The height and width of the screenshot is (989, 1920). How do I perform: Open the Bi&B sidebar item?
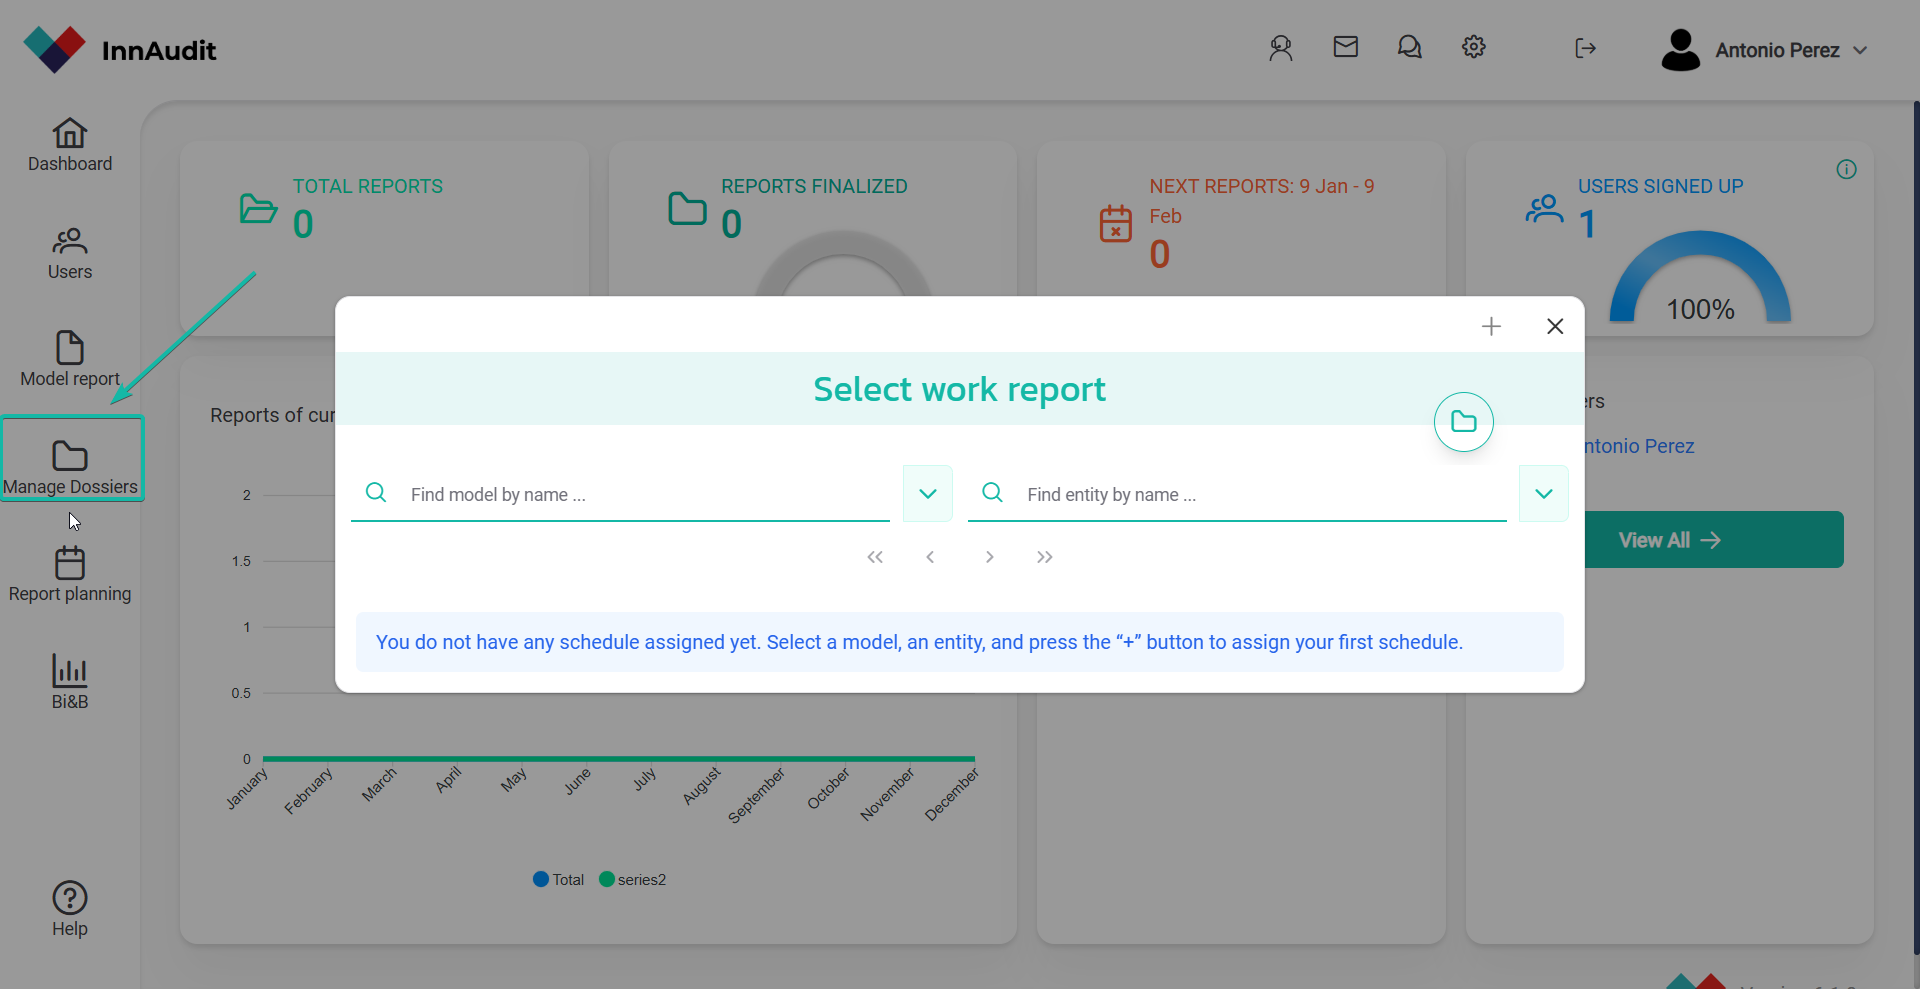70,682
